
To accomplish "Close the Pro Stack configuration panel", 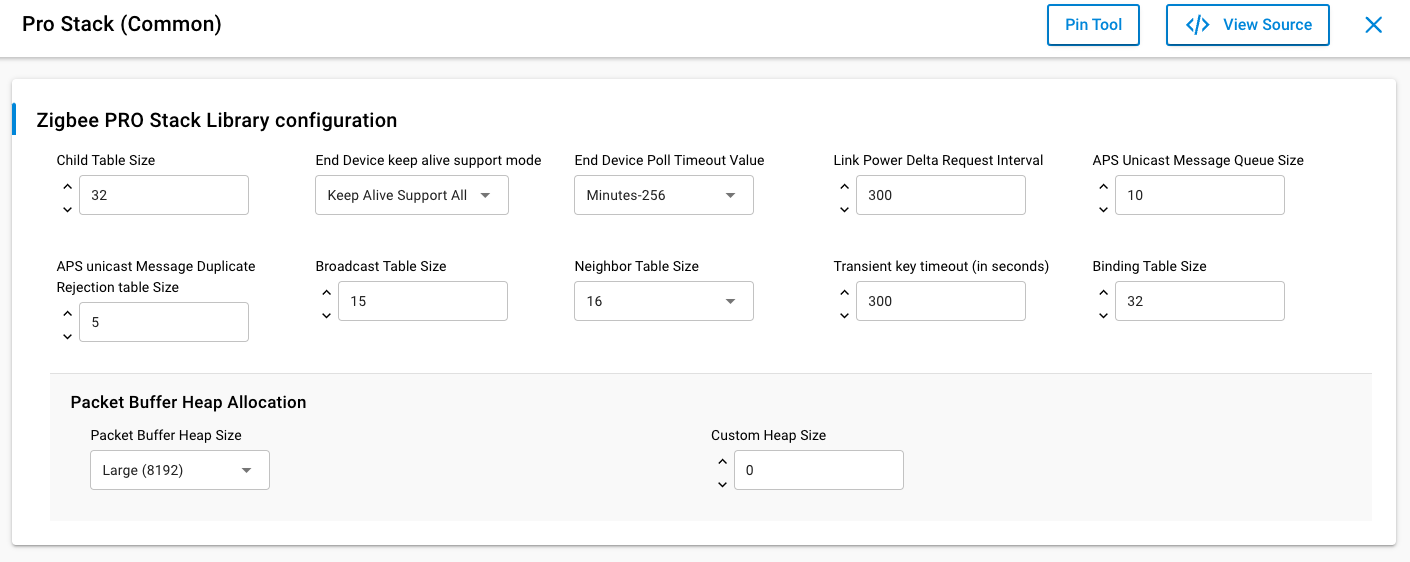I will 1373,25.
